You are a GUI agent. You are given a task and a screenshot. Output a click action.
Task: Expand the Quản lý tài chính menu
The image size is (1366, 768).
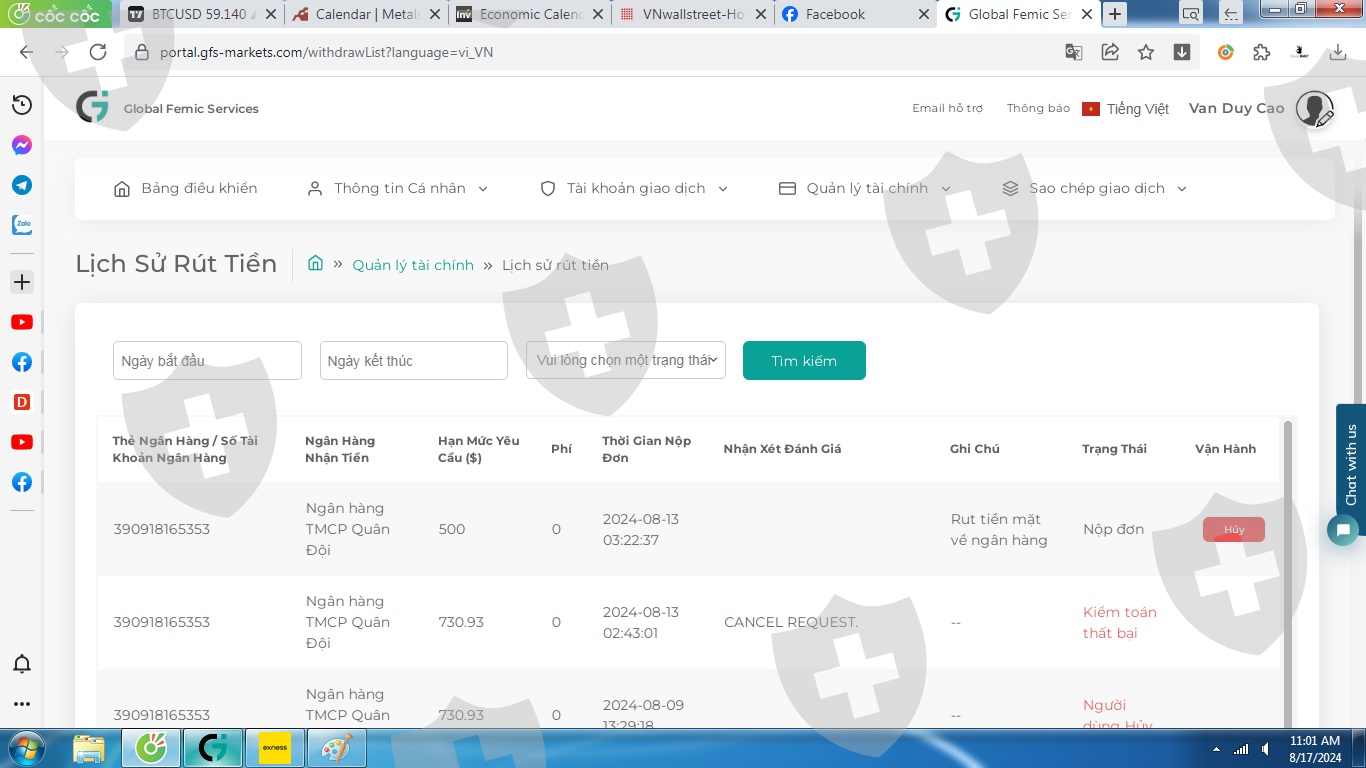pyautogui.click(x=865, y=188)
